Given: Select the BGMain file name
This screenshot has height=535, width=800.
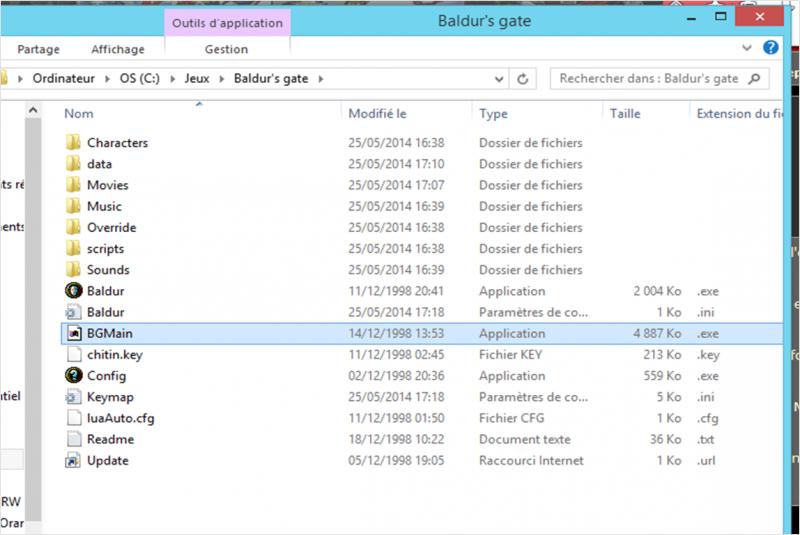Looking at the screenshot, I should [x=110, y=333].
